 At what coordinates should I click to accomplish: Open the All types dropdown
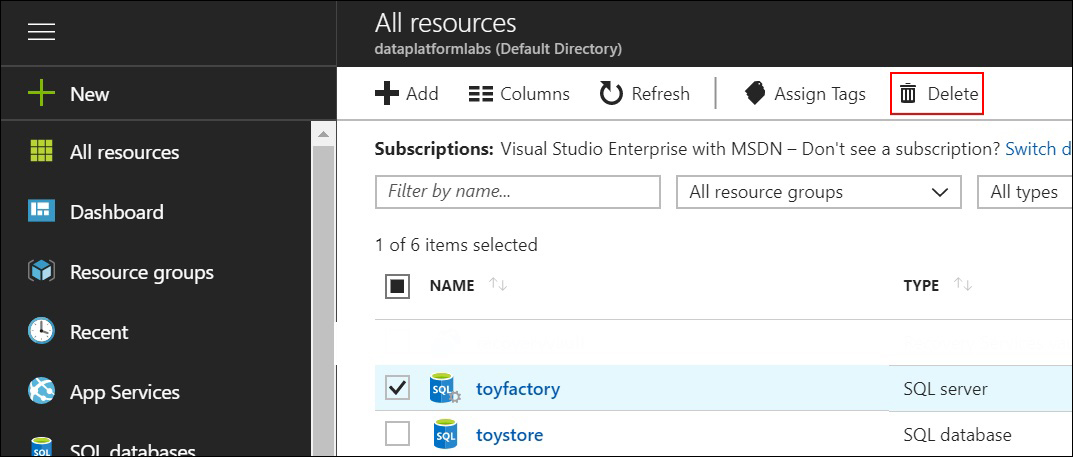click(x=1025, y=192)
